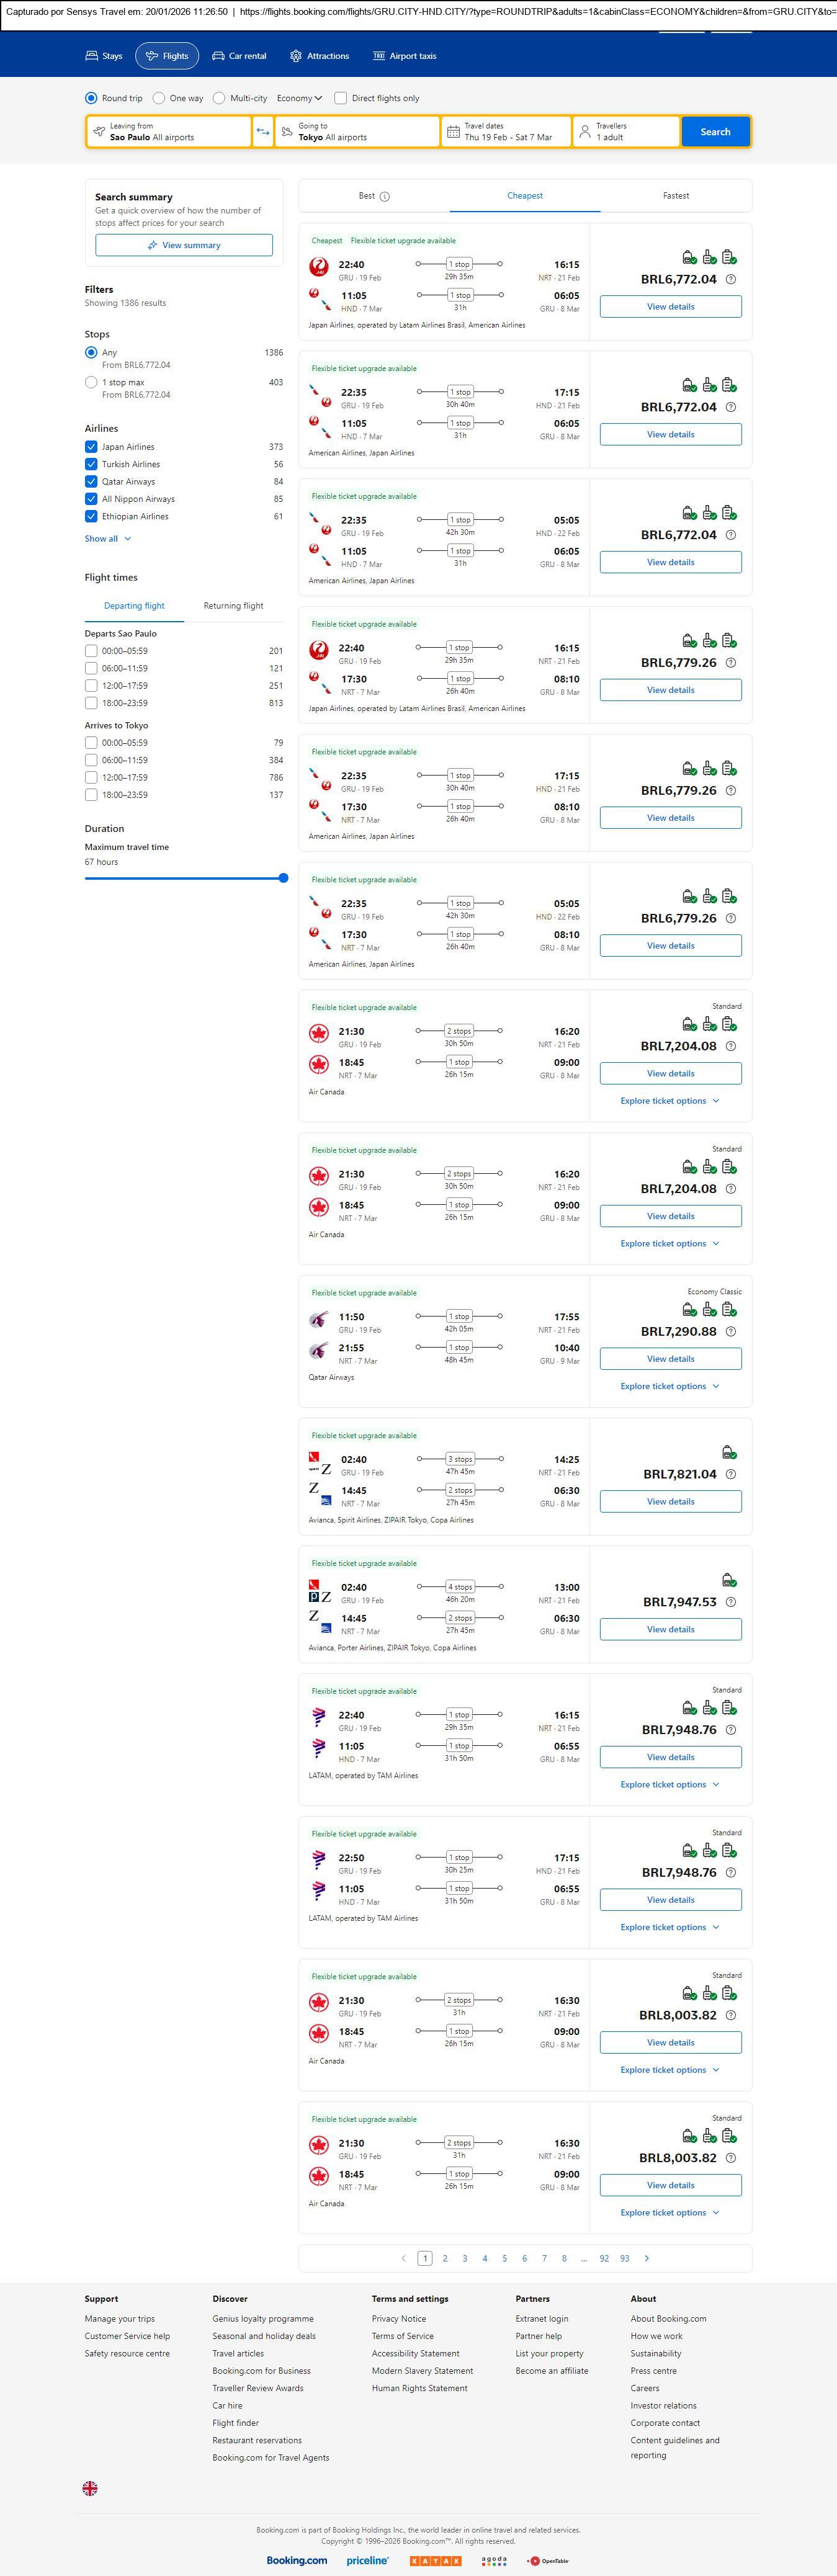The width and height of the screenshot is (837, 2576).
Task: Click the Attractions icon in top navigation
Action: 296,56
